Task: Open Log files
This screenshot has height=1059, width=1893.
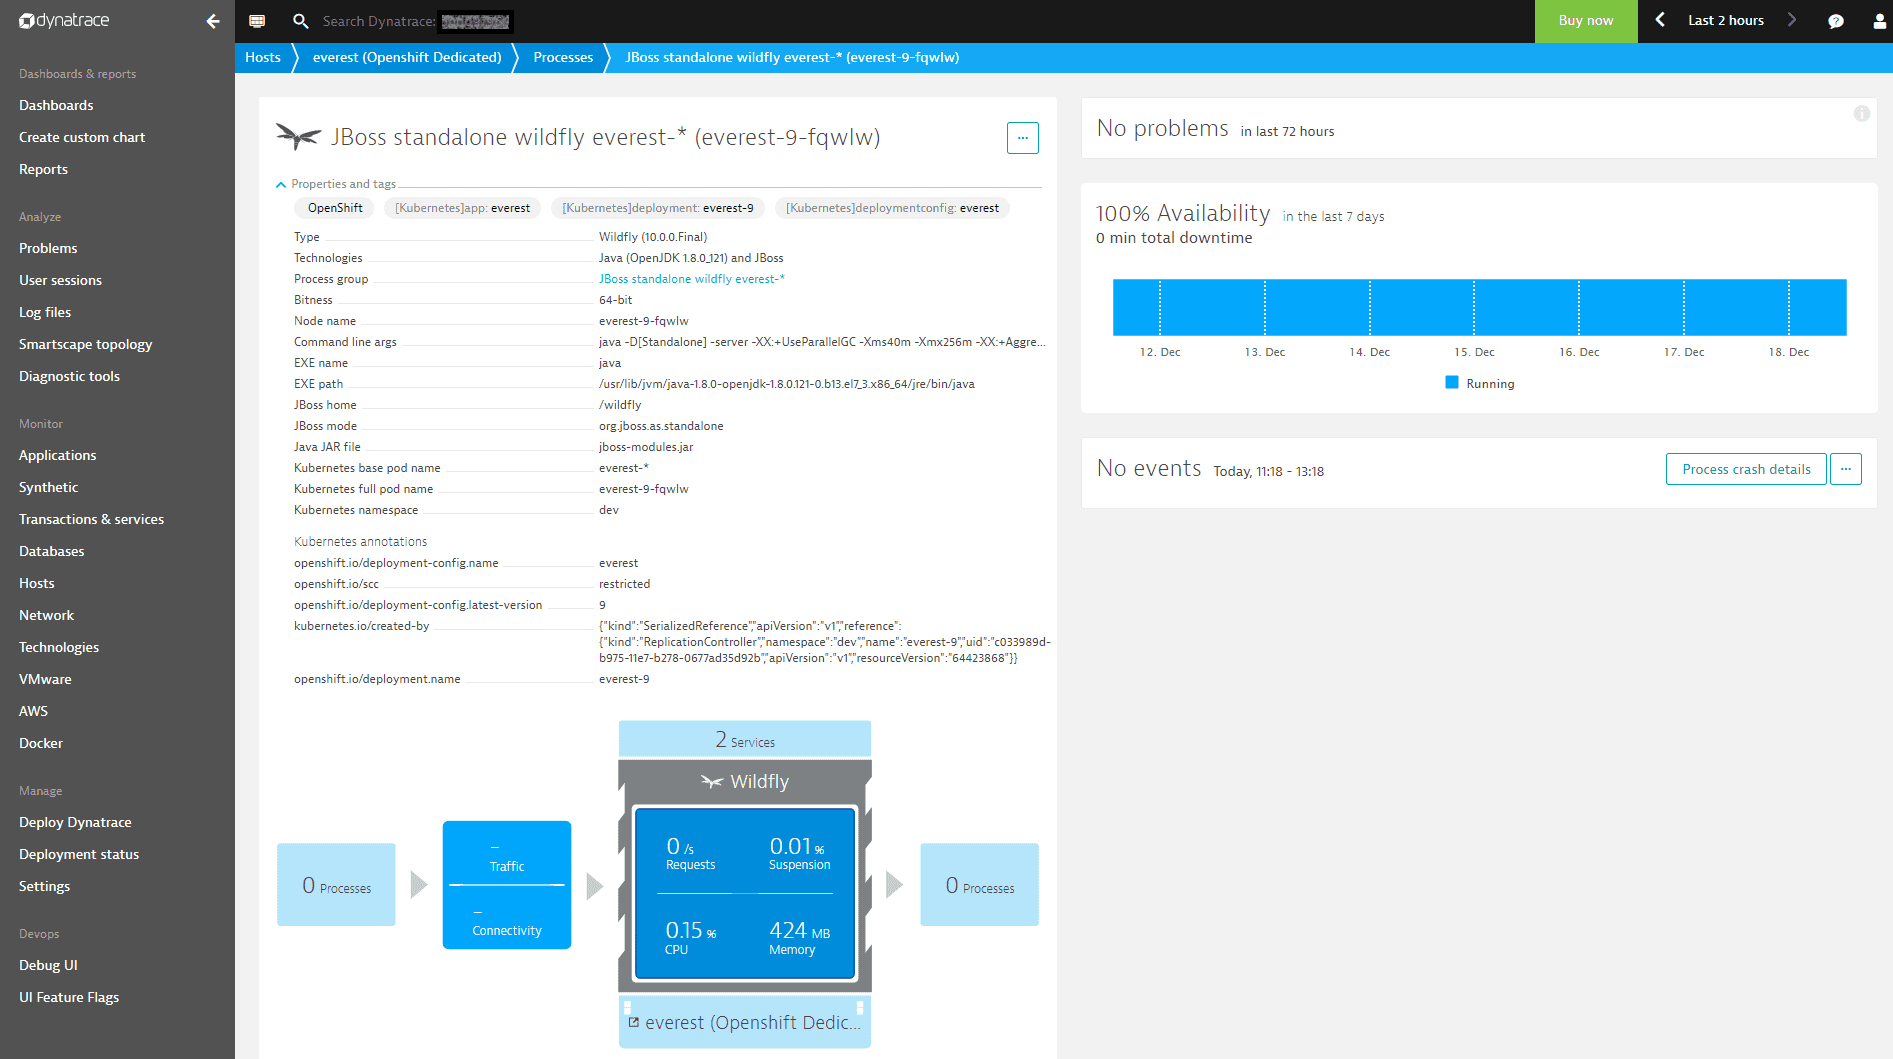Action: coord(45,312)
